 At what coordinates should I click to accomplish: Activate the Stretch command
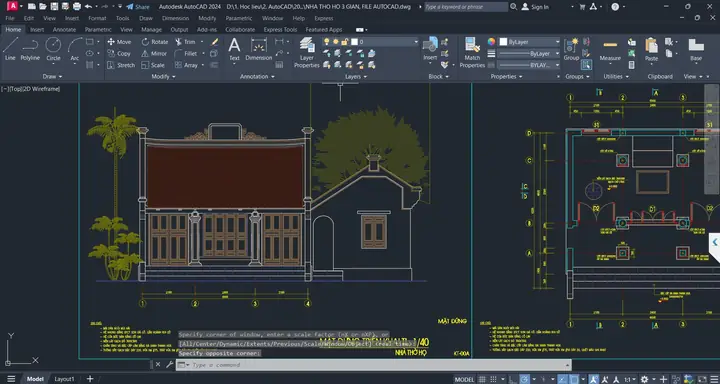pyautogui.click(x=121, y=65)
